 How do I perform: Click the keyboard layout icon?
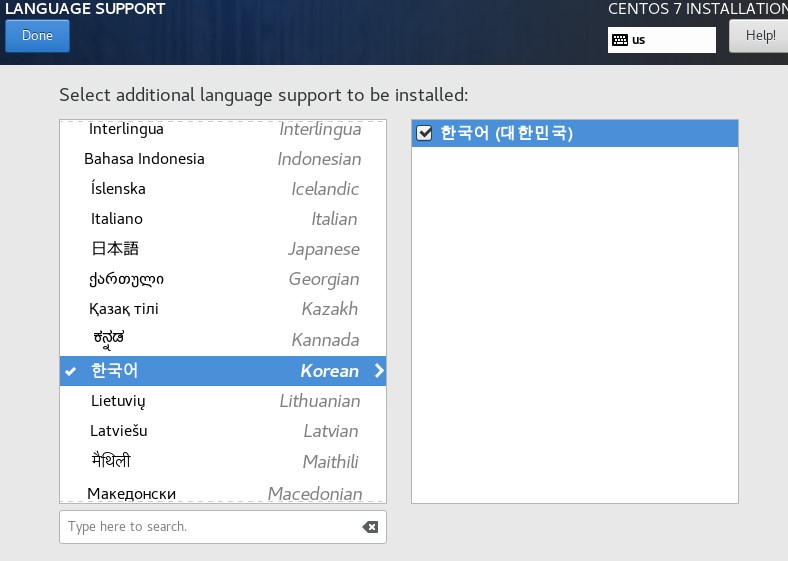pyautogui.click(x=620, y=40)
